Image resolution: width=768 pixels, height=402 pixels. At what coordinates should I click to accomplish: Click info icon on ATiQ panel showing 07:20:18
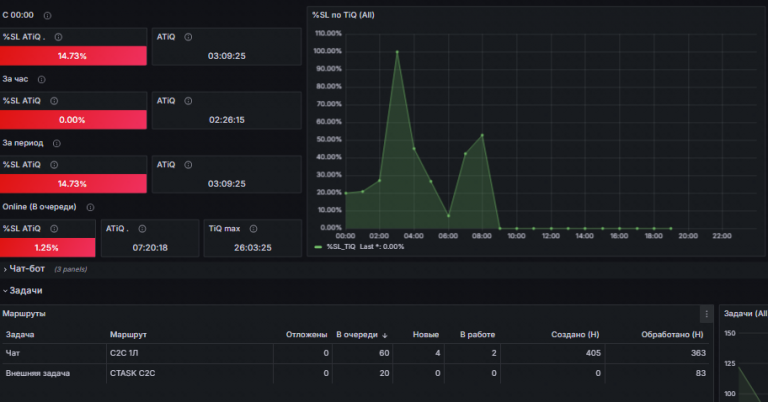[143, 229]
